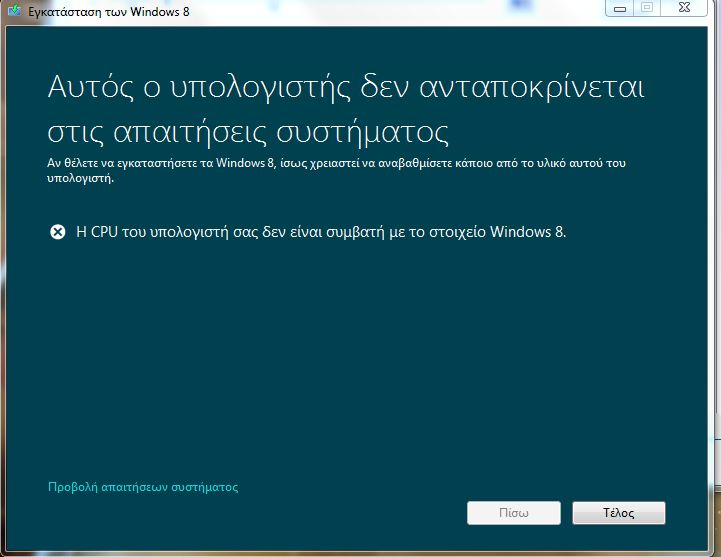Close the Windows 8 setup window
721x557 pixels.
[684, 8]
